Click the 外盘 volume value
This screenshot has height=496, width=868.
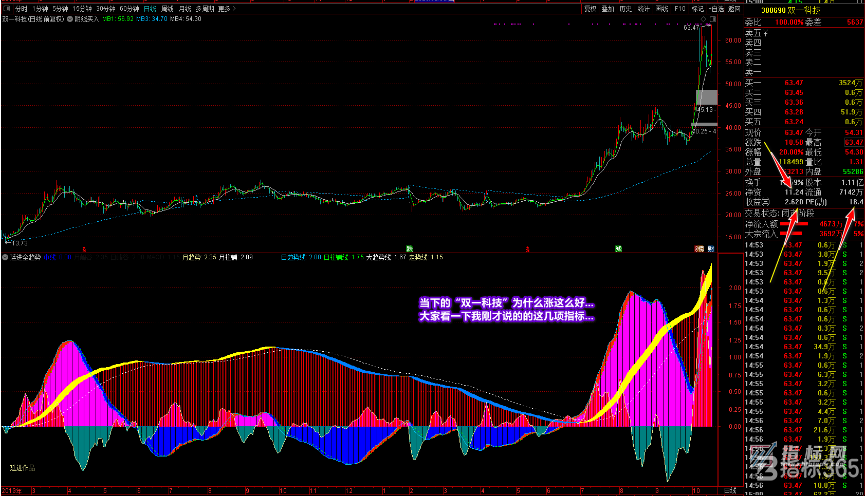click(792, 172)
